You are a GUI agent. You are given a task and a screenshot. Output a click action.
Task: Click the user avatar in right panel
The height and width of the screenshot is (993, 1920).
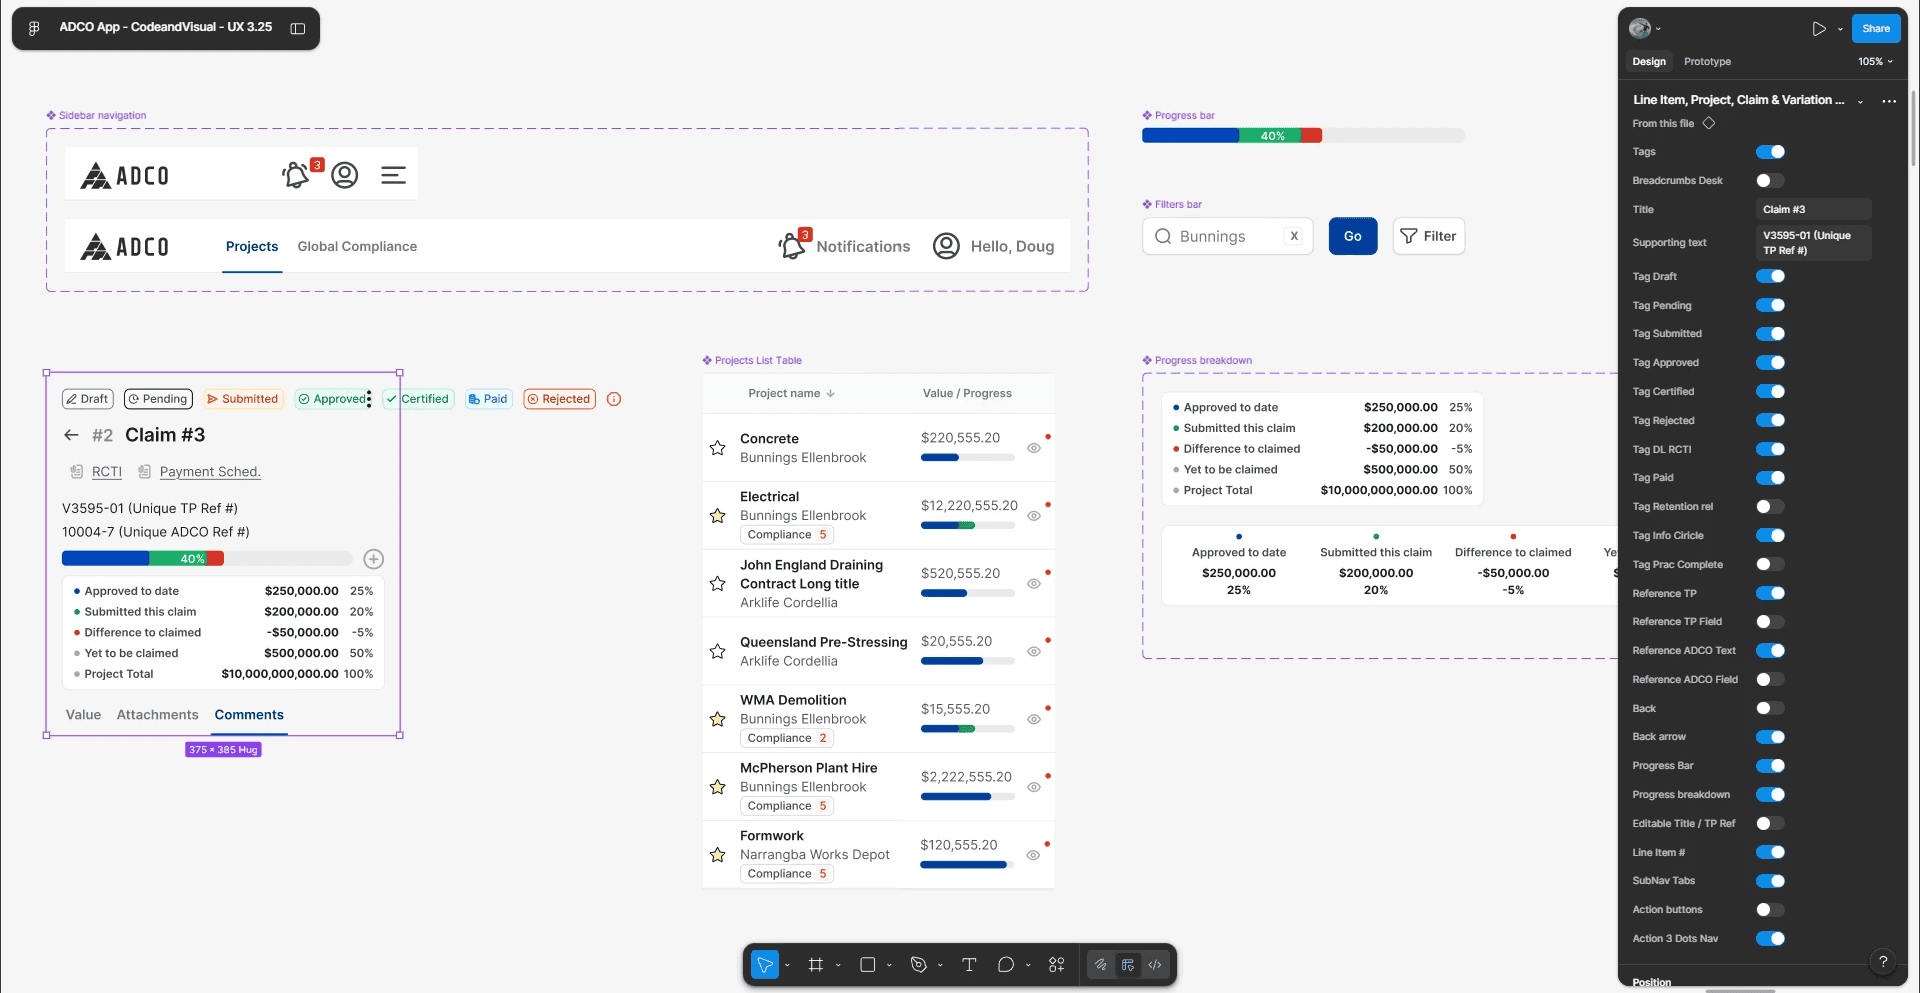point(1640,28)
